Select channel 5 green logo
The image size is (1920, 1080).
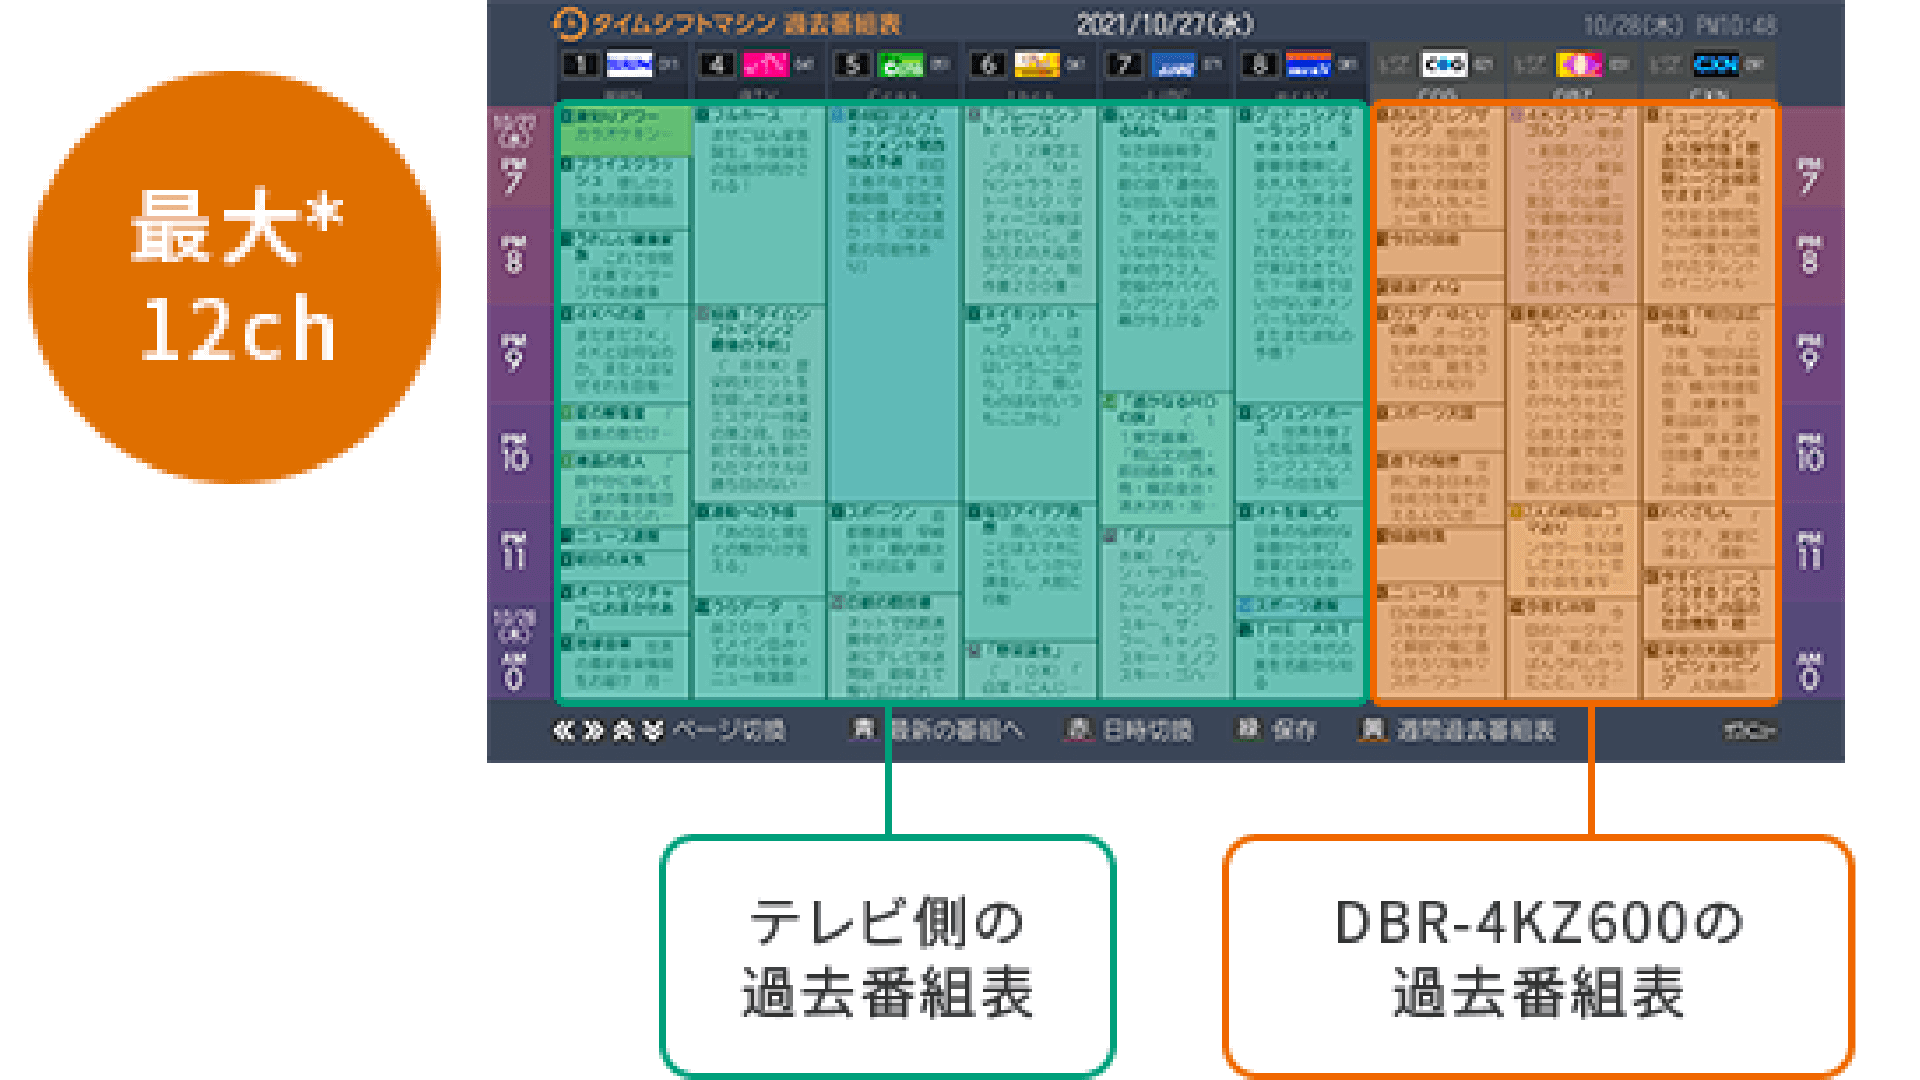[x=901, y=65]
